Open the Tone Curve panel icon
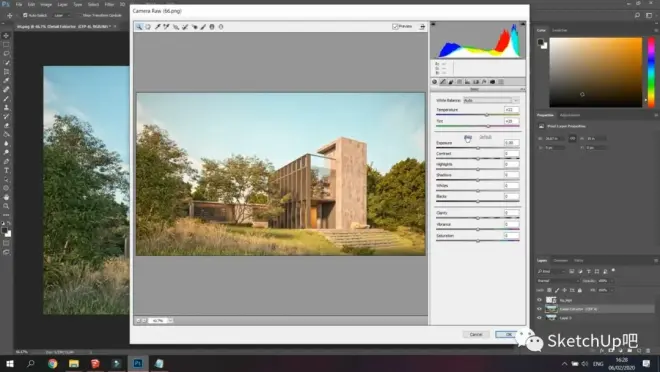This screenshot has width=660, height=372. [443, 82]
